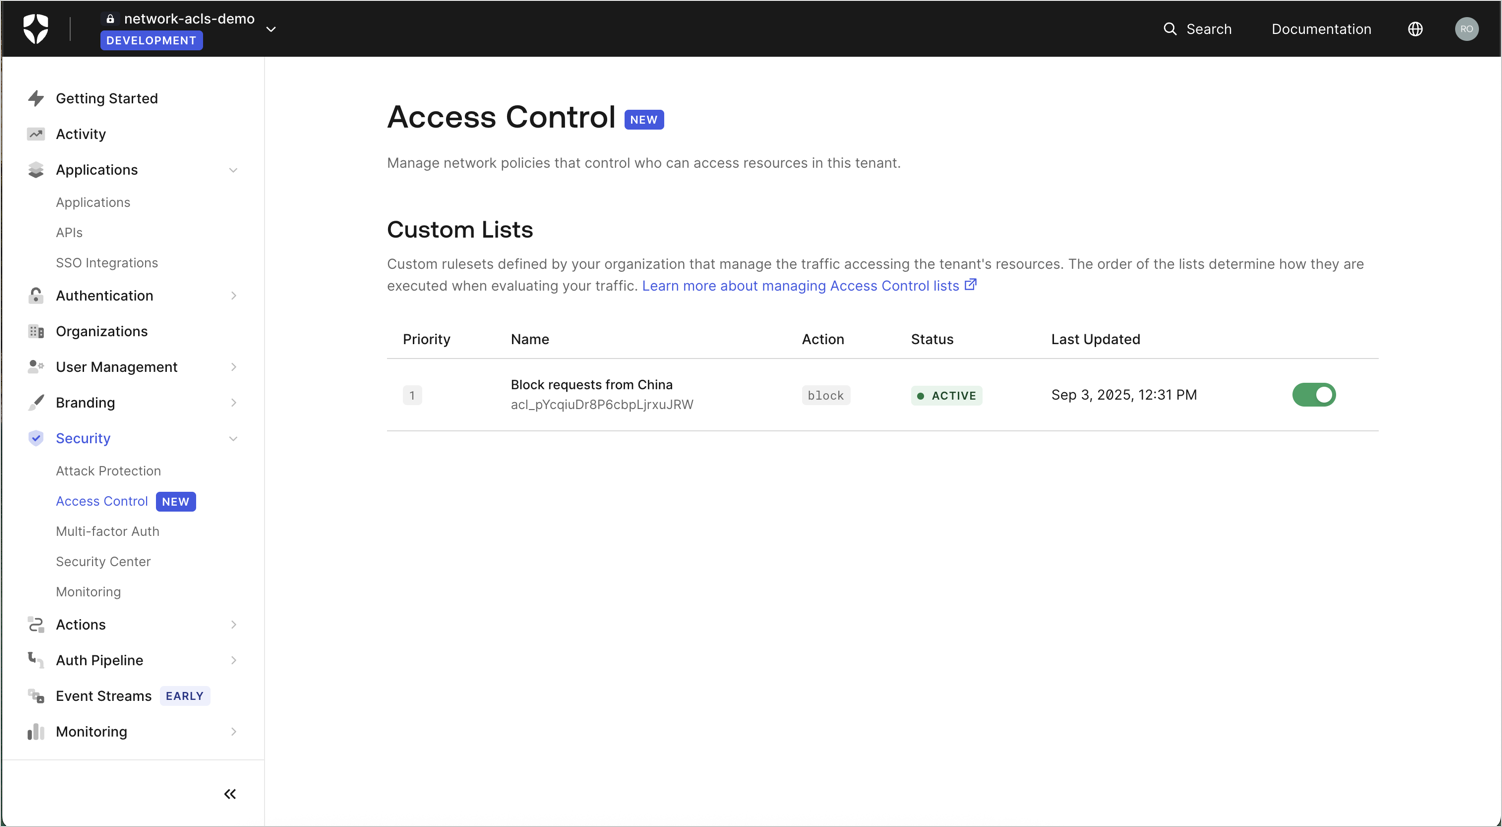
Task: Select the Getting Started lightning icon
Action: 35,98
